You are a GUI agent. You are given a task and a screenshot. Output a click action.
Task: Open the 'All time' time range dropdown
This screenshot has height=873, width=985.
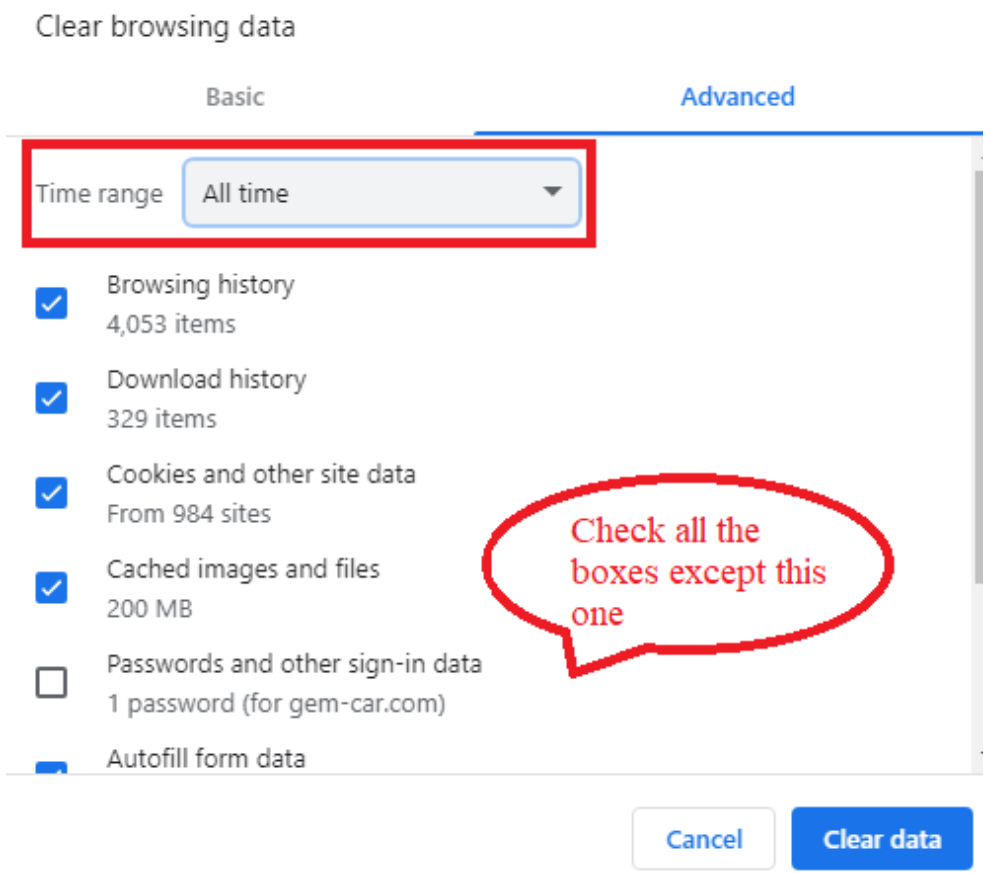pyautogui.click(x=381, y=193)
